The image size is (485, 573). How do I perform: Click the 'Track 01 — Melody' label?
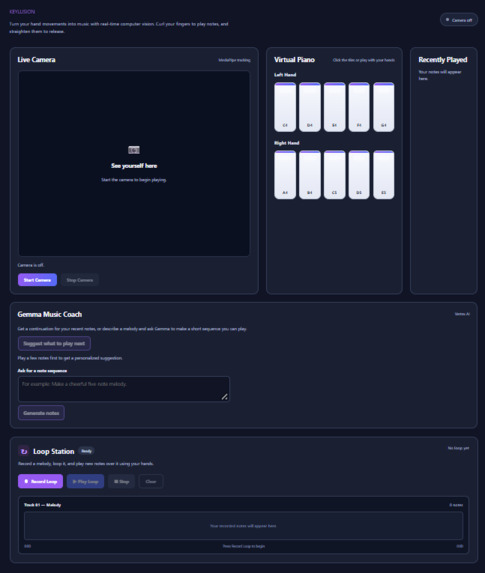tap(42, 505)
